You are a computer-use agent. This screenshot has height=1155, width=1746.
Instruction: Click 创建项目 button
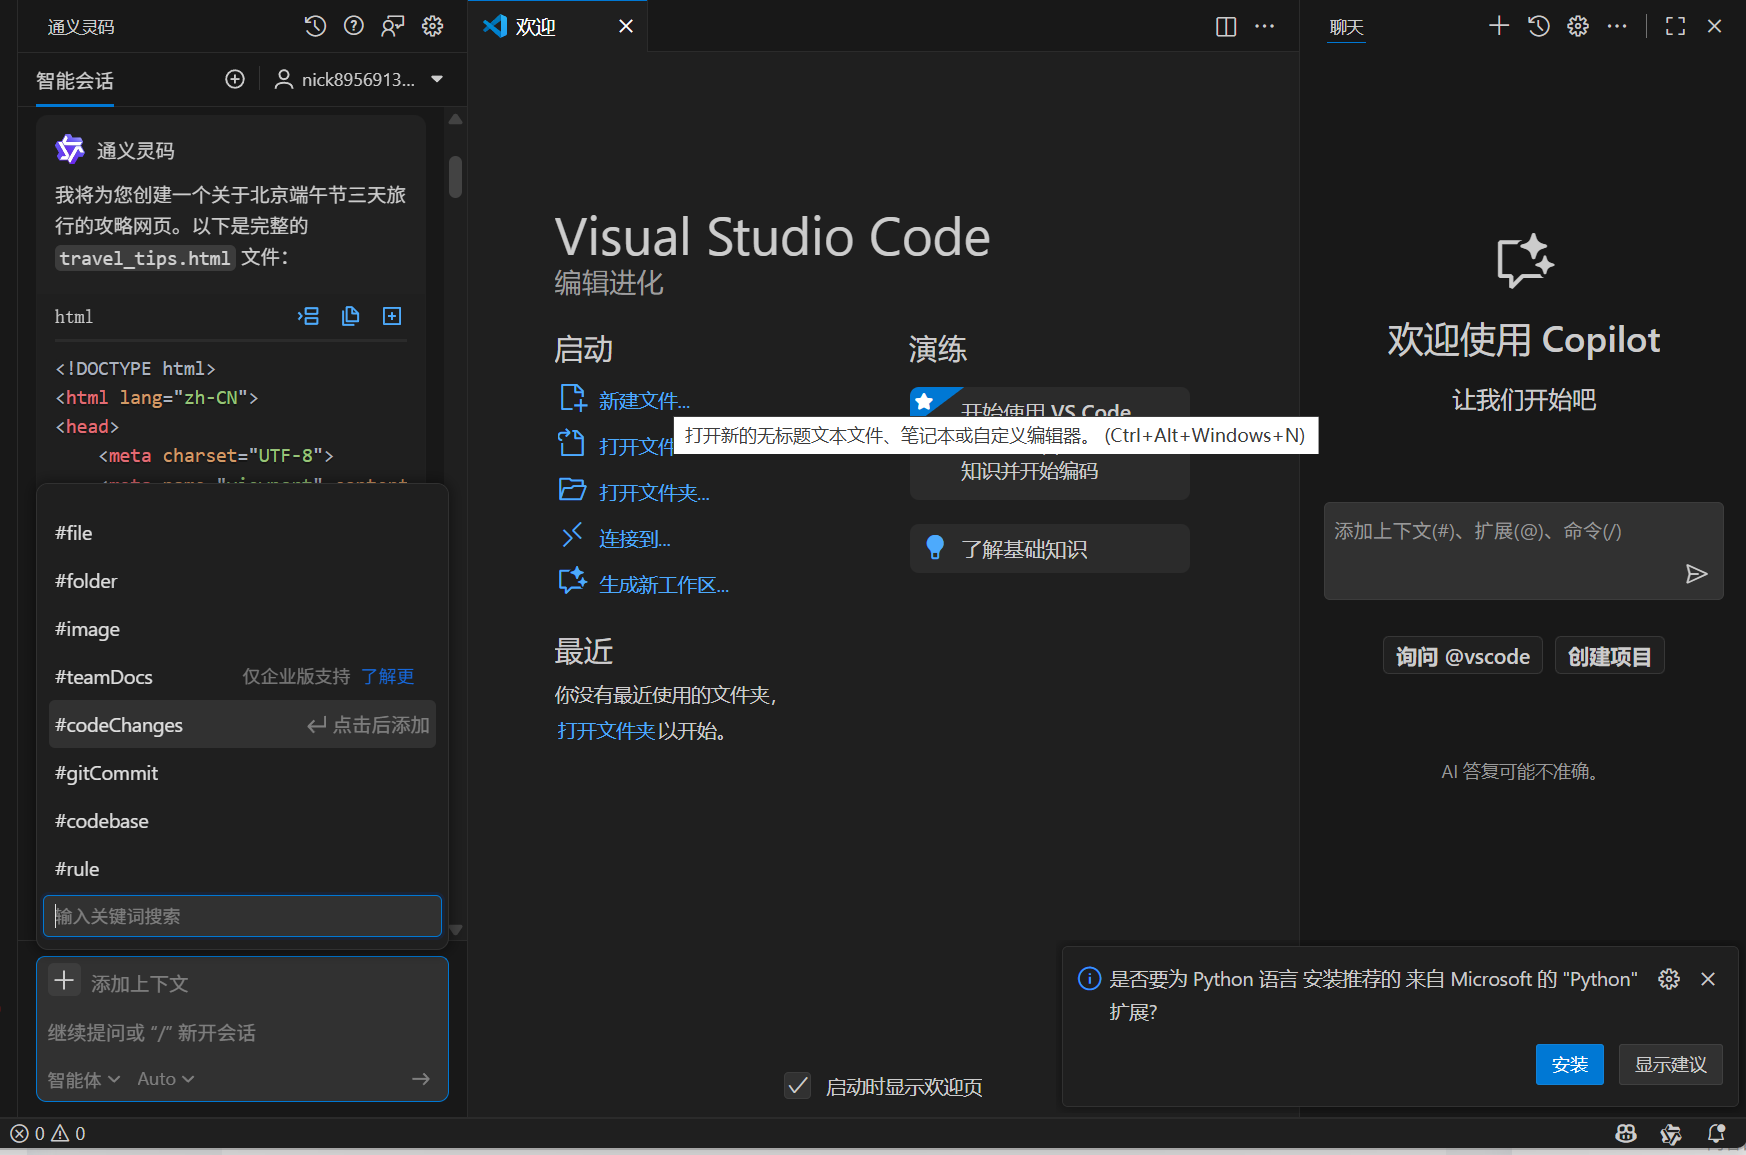(x=1610, y=656)
